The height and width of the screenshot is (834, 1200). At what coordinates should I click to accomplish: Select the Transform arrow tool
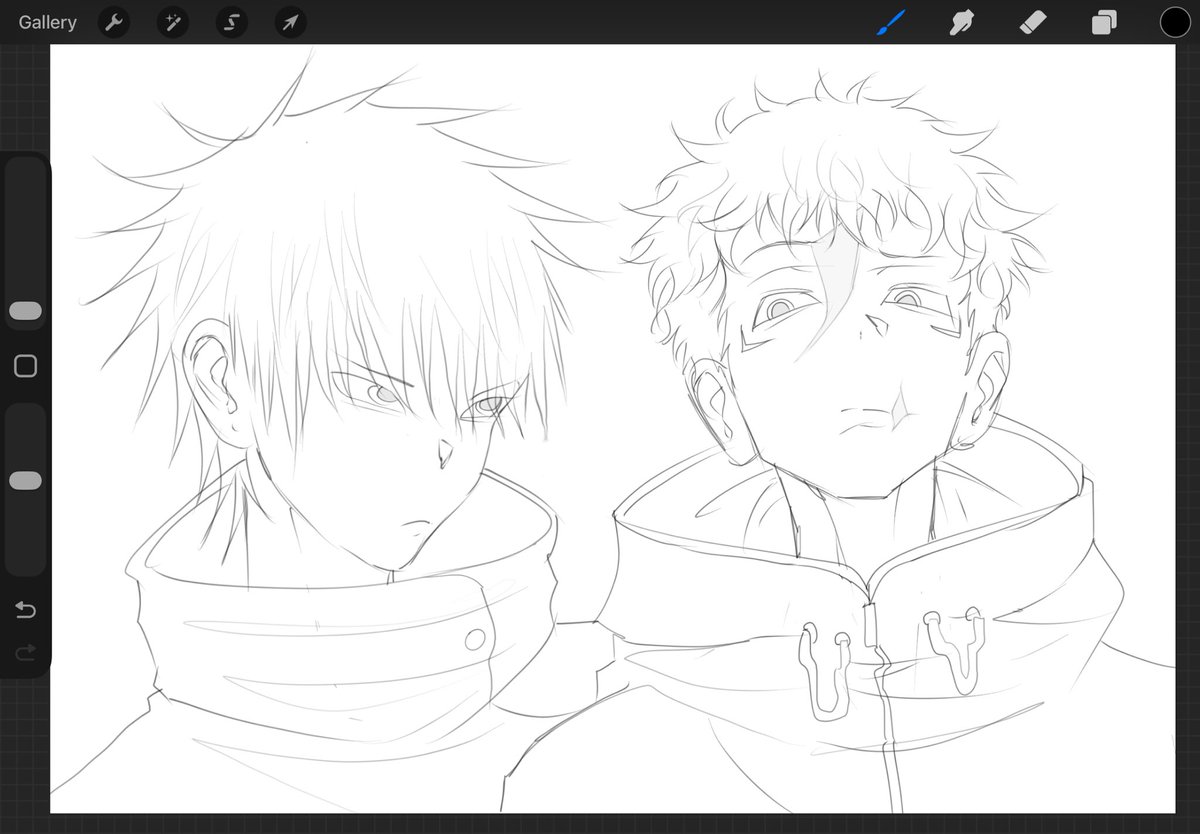click(290, 22)
